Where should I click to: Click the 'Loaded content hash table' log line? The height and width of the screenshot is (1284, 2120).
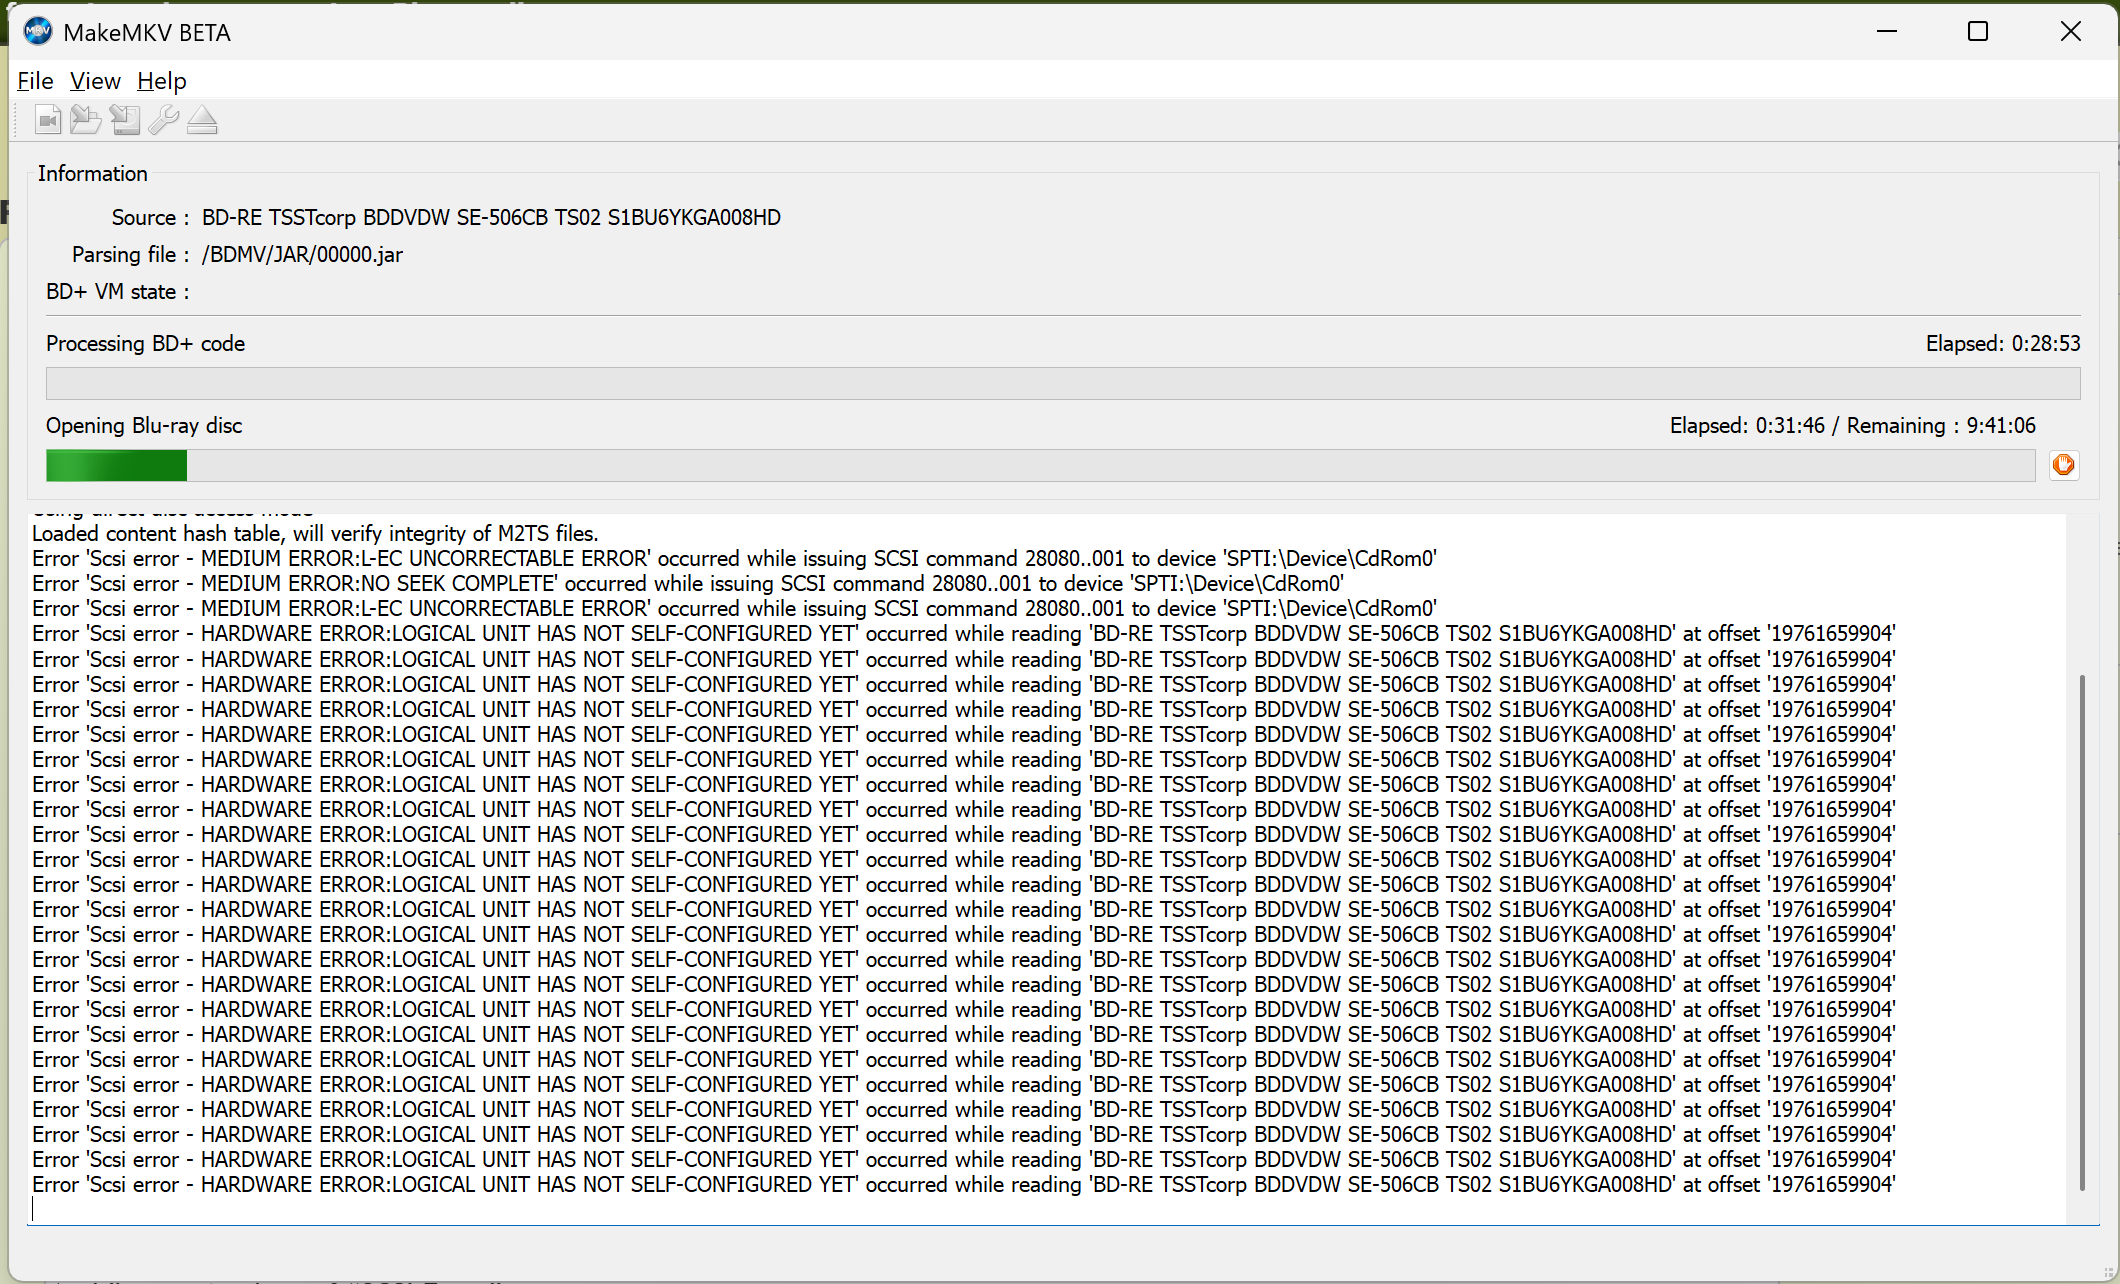point(315,534)
